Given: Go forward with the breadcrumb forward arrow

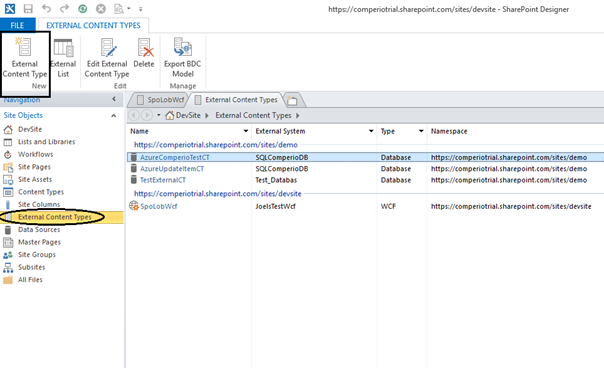Looking at the screenshot, I should 146,115.
